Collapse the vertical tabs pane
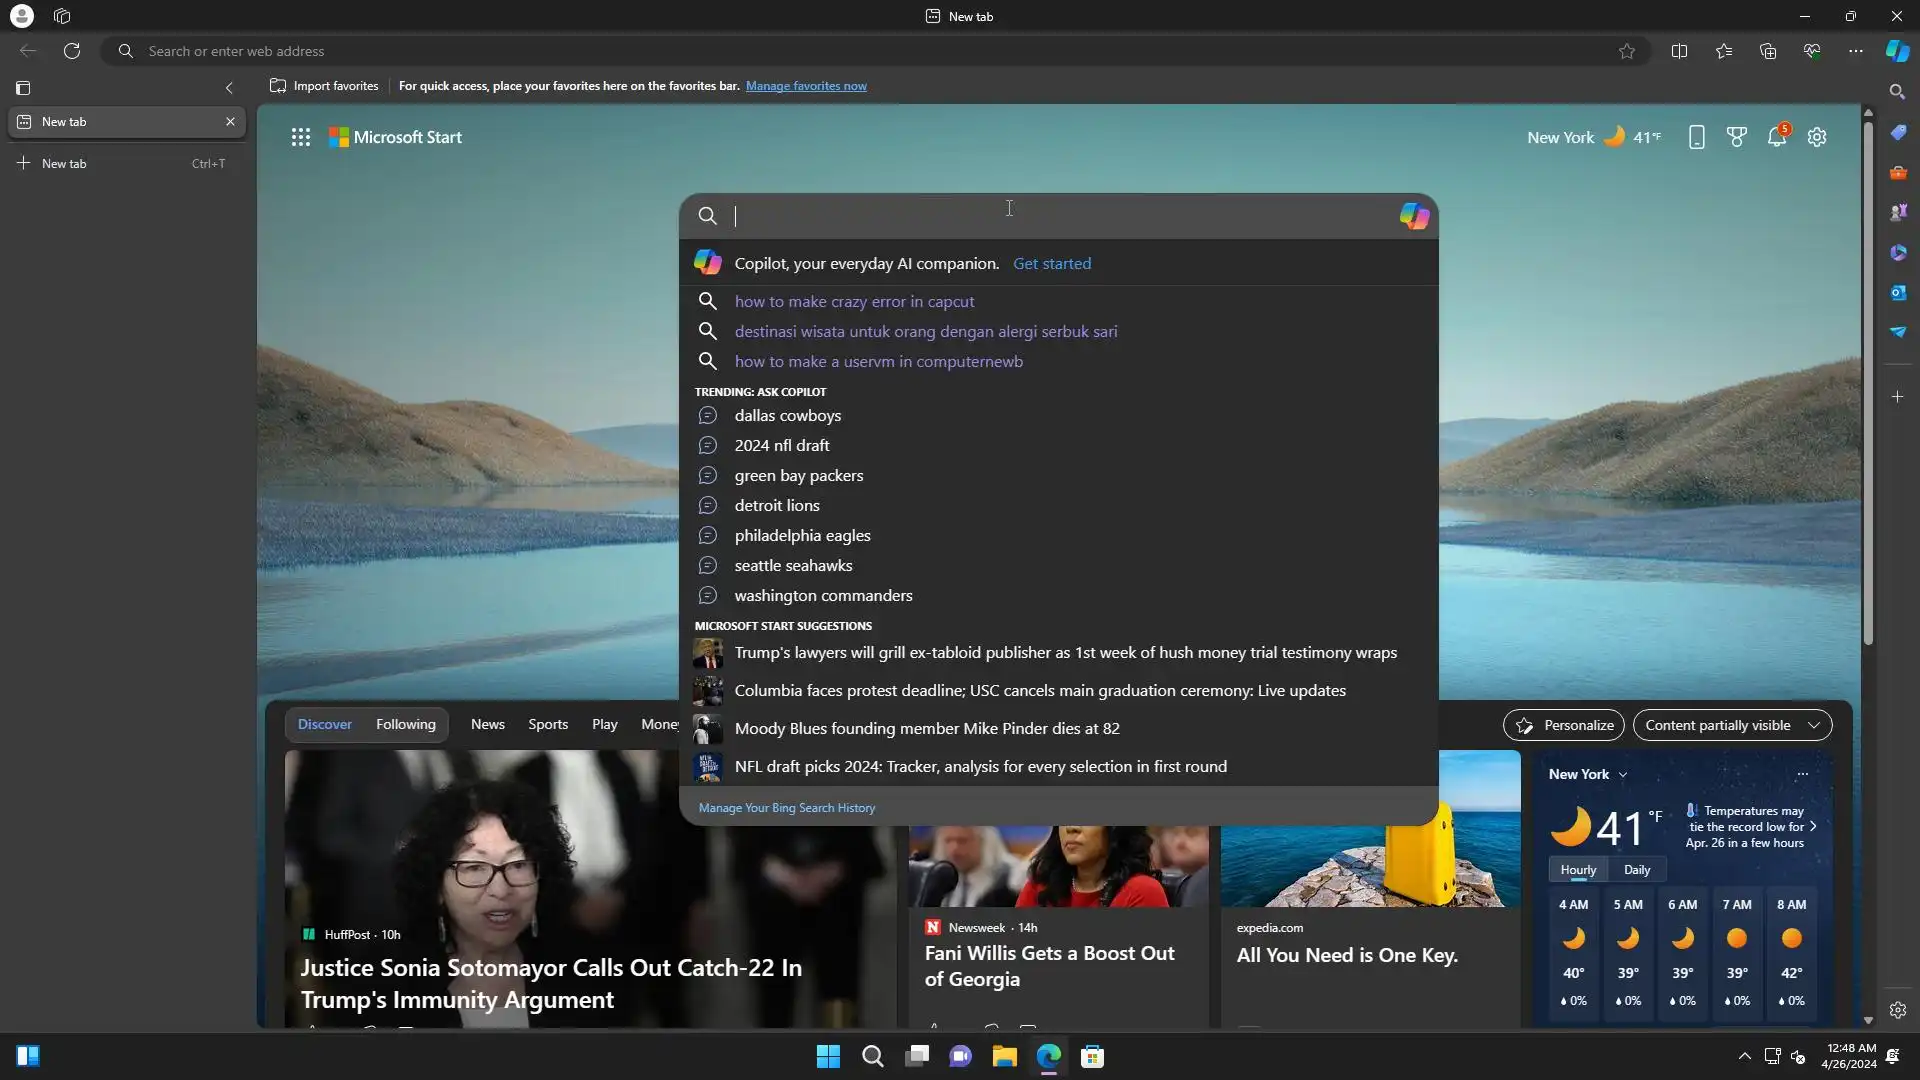This screenshot has height=1080, width=1920. pyautogui.click(x=229, y=88)
